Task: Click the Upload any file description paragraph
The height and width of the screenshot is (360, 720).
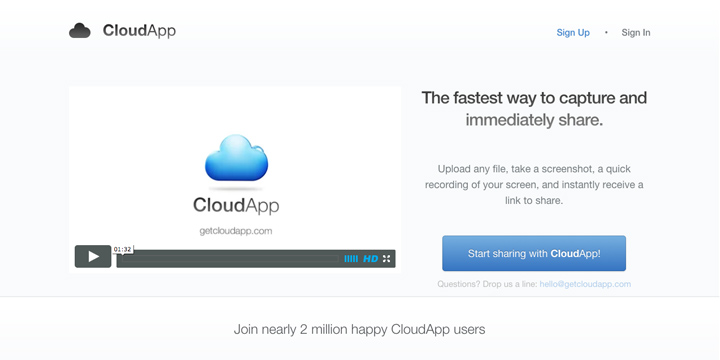Action: point(534,185)
